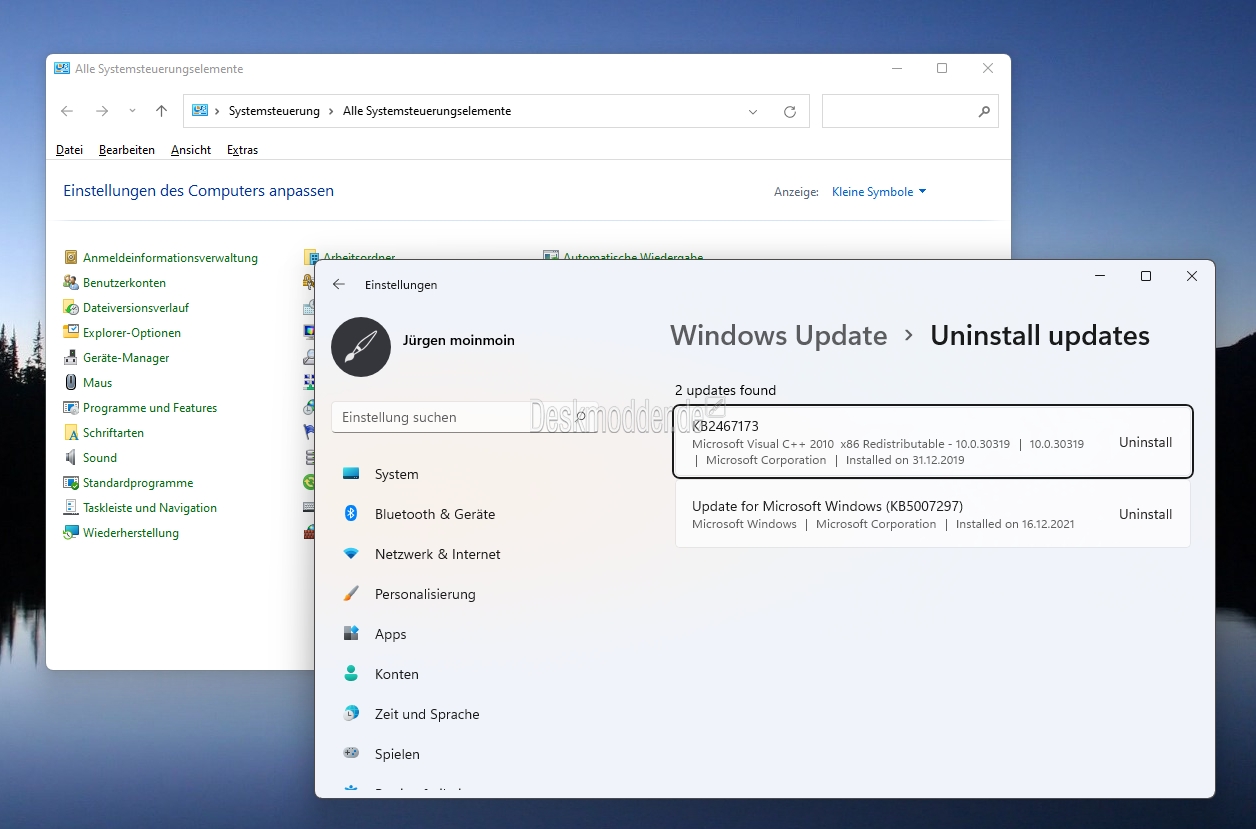Select the Zeit und Sprache icon
This screenshot has width=1256, height=829.
pyautogui.click(x=351, y=714)
